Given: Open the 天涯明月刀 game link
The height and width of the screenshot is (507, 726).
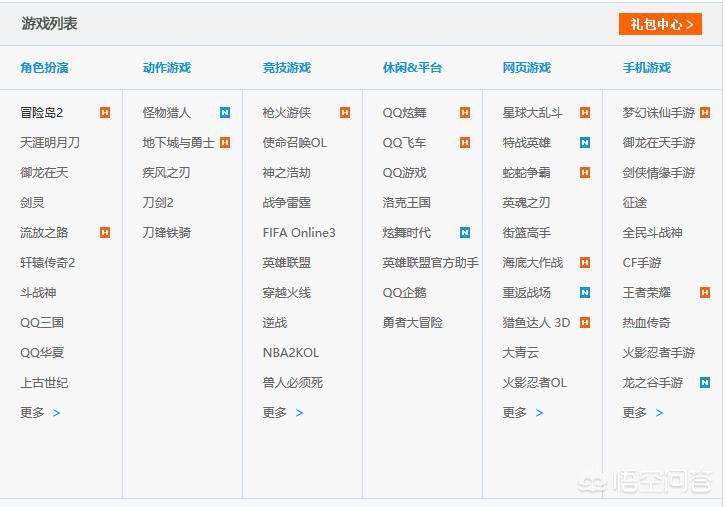Looking at the screenshot, I should (50, 143).
